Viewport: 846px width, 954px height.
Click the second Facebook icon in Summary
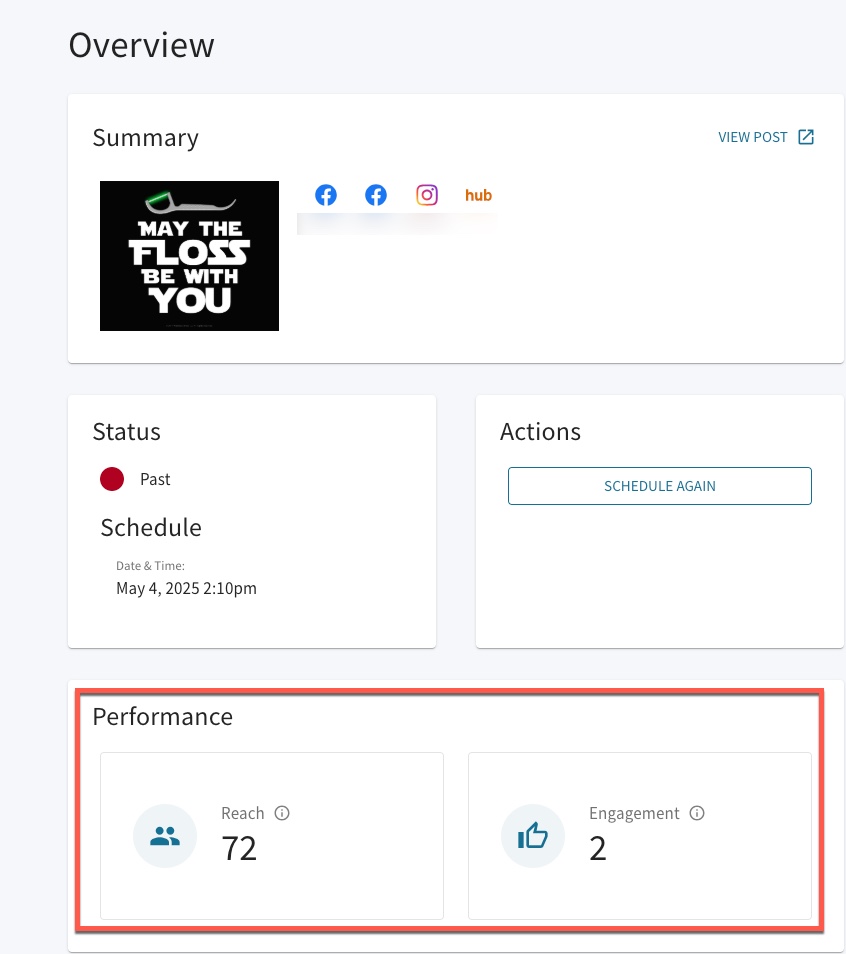[376, 195]
